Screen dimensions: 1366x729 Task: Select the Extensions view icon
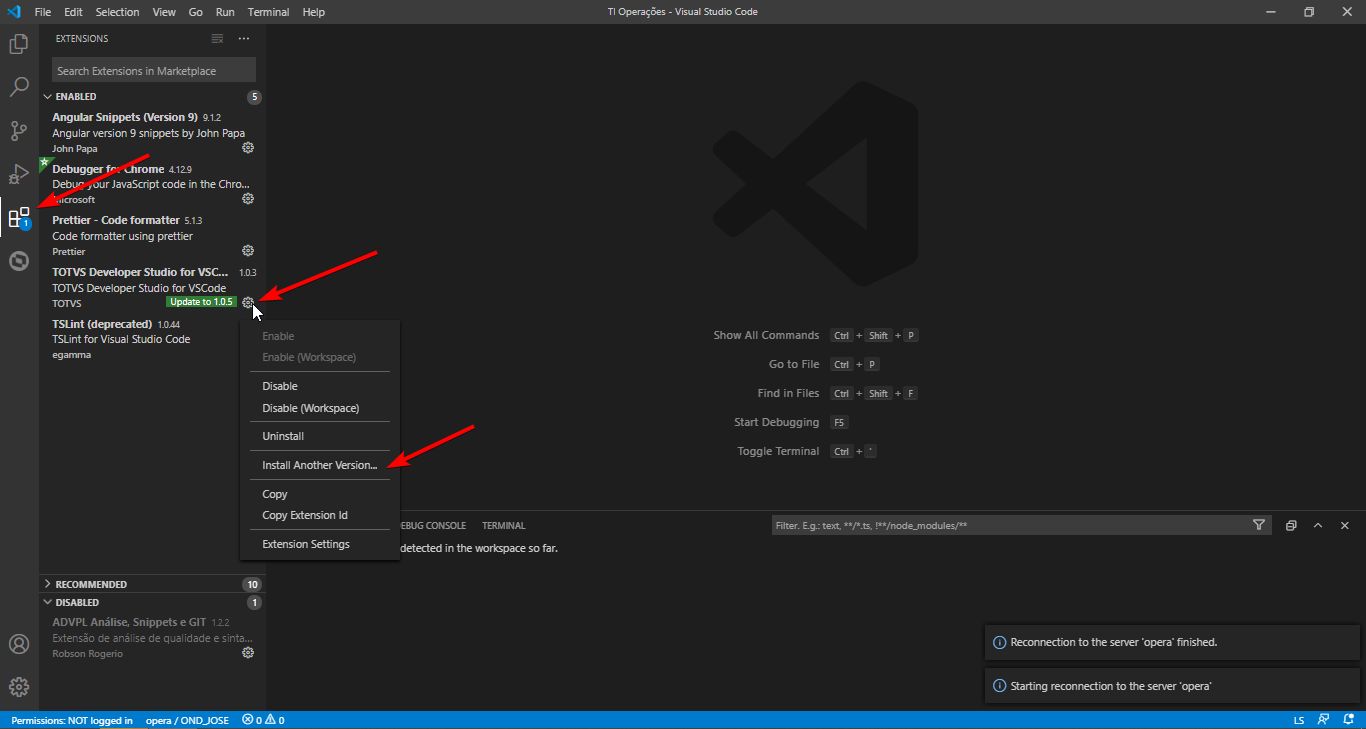tap(19, 218)
